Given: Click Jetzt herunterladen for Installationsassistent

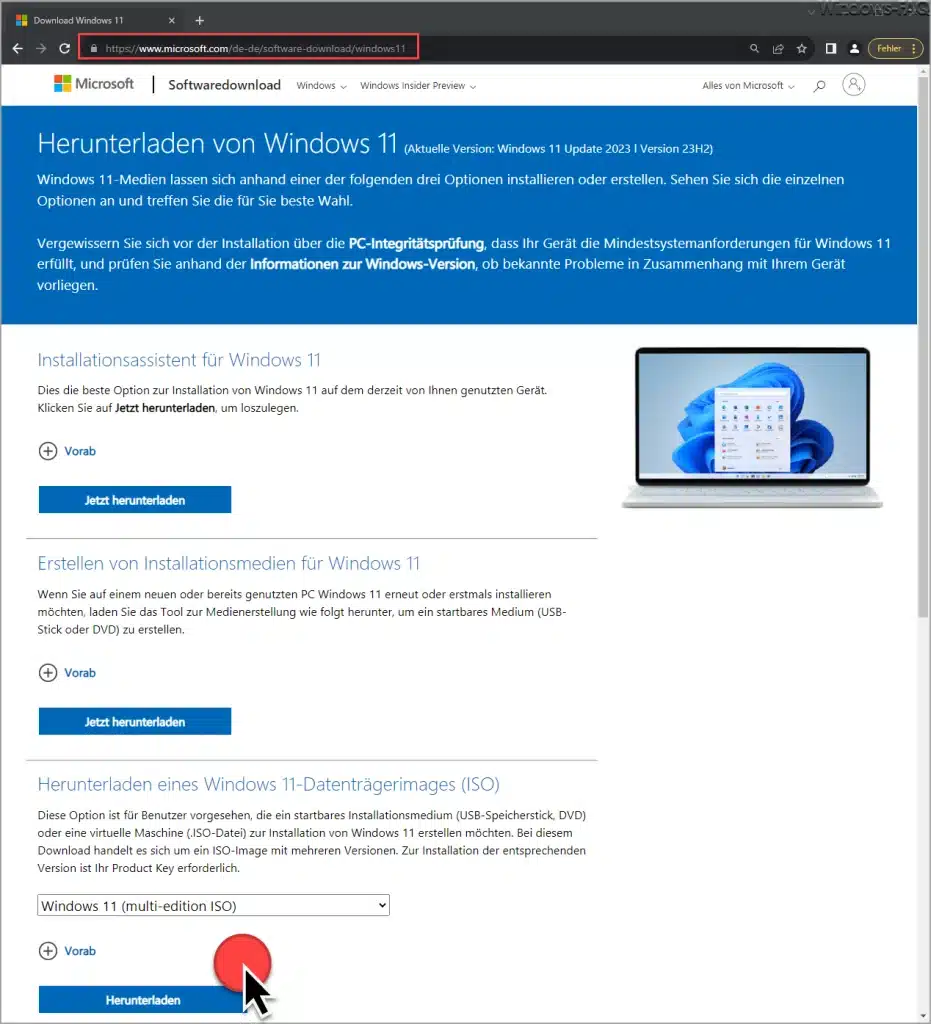Looking at the screenshot, I should 135,500.
